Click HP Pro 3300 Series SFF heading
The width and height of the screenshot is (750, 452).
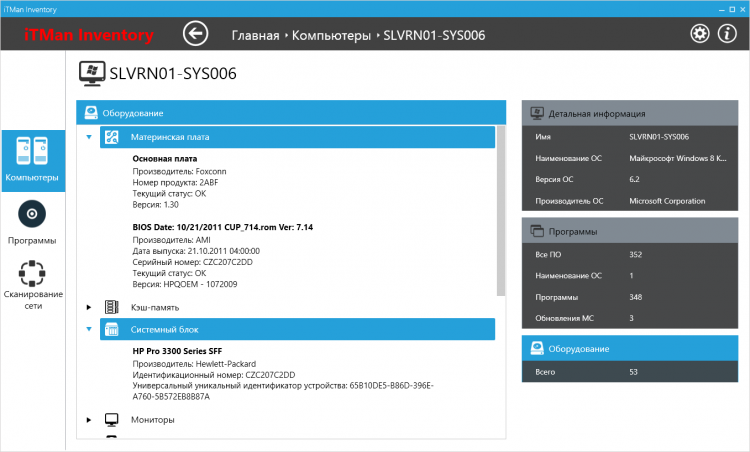point(177,351)
